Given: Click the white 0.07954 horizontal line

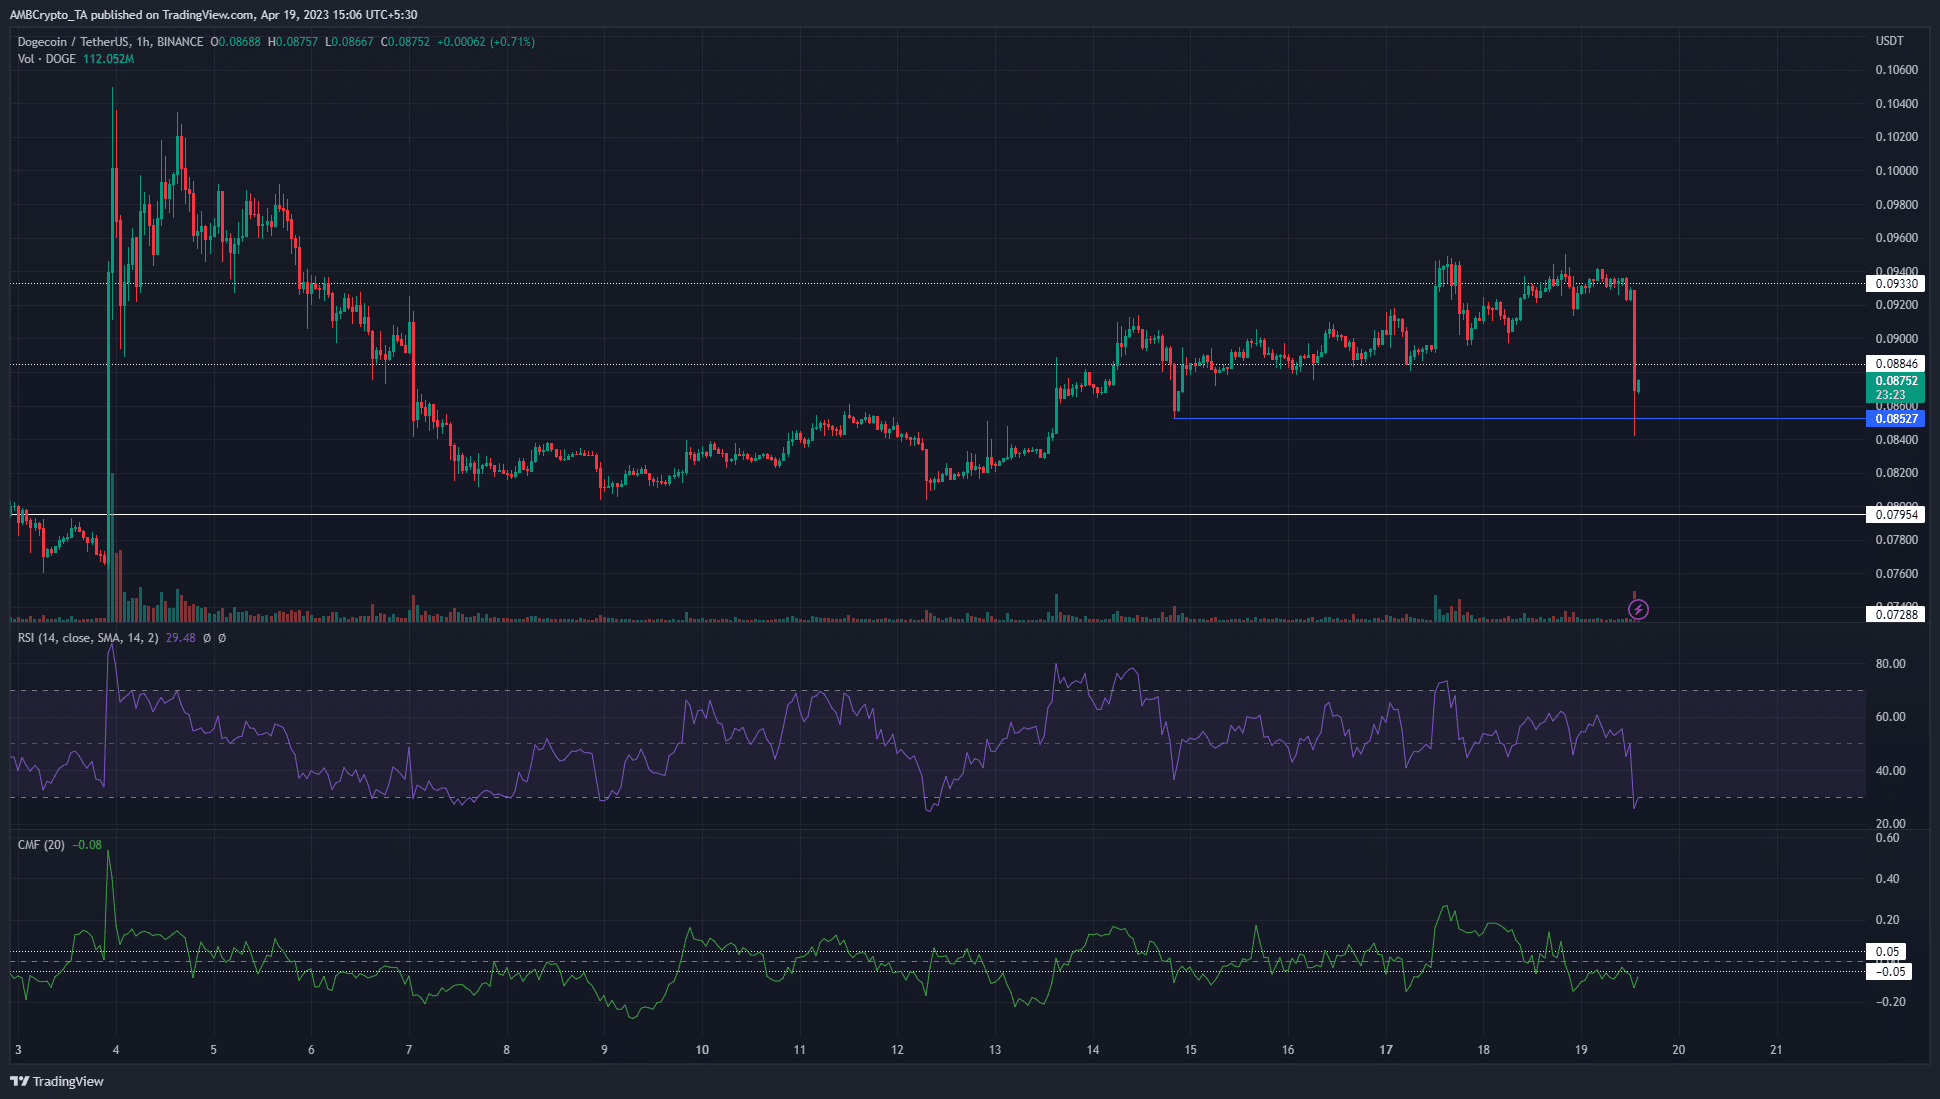Looking at the screenshot, I should pyautogui.click(x=938, y=515).
